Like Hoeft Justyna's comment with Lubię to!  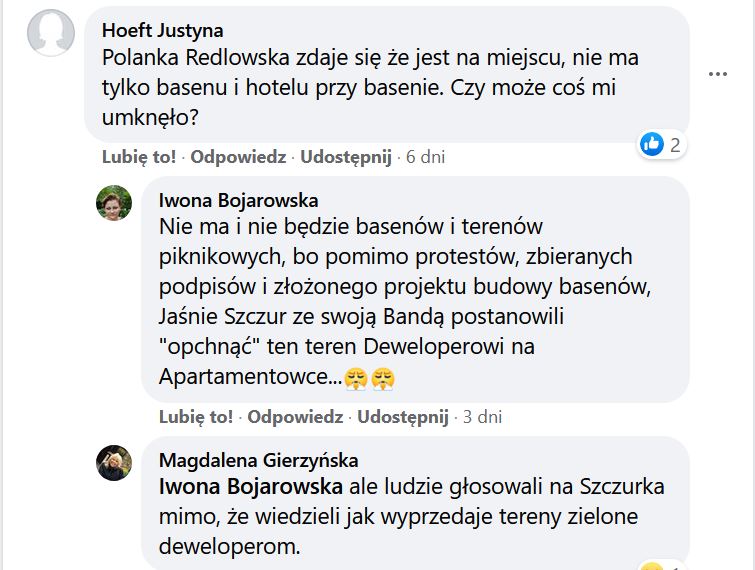pyautogui.click(x=139, y=157)
